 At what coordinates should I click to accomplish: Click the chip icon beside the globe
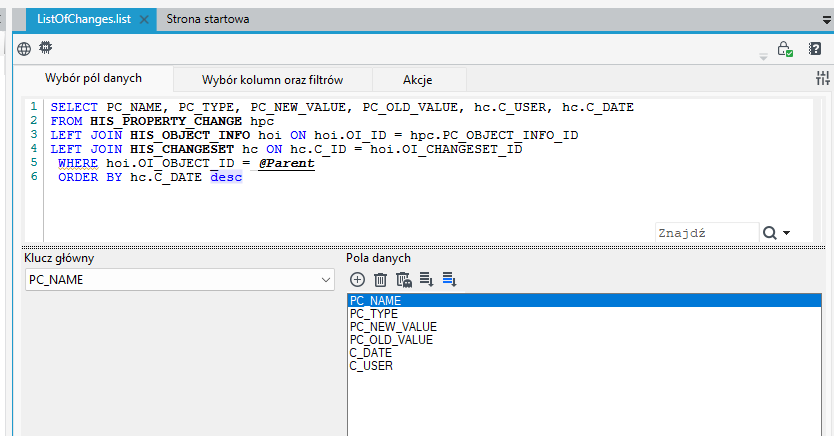pos(46,48)
